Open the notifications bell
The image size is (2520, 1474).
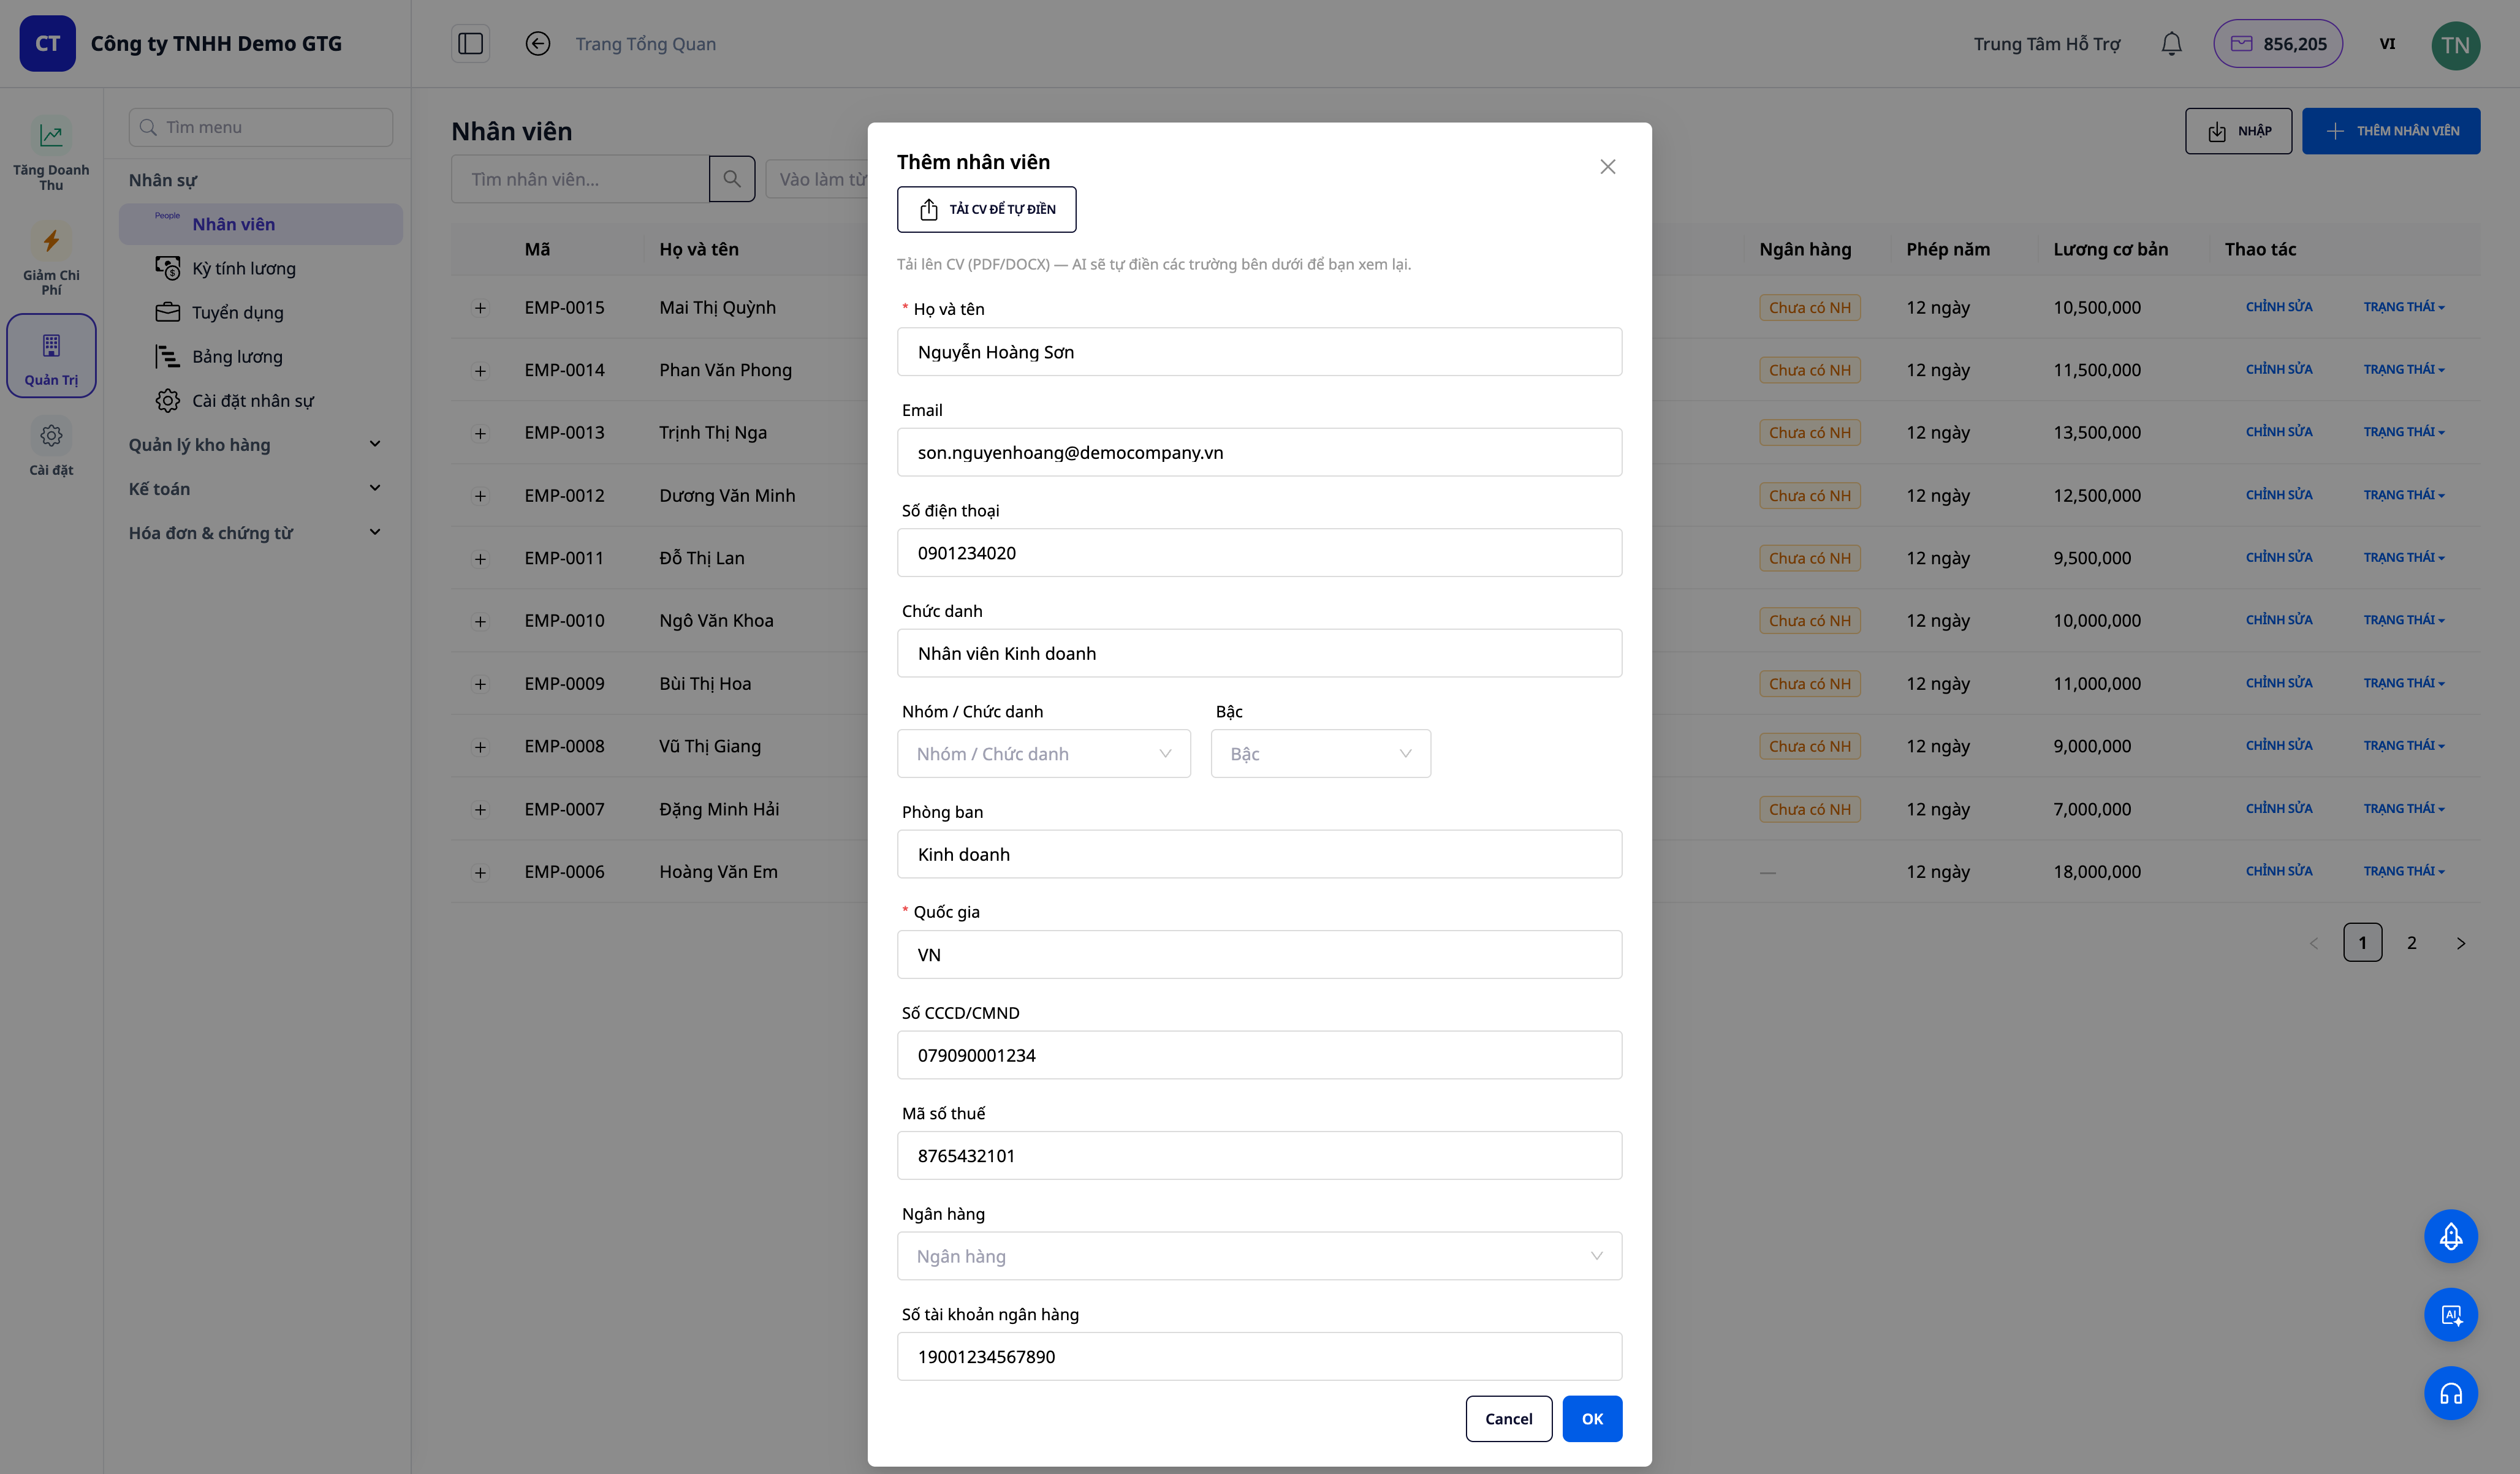[x=2171, y=44]
